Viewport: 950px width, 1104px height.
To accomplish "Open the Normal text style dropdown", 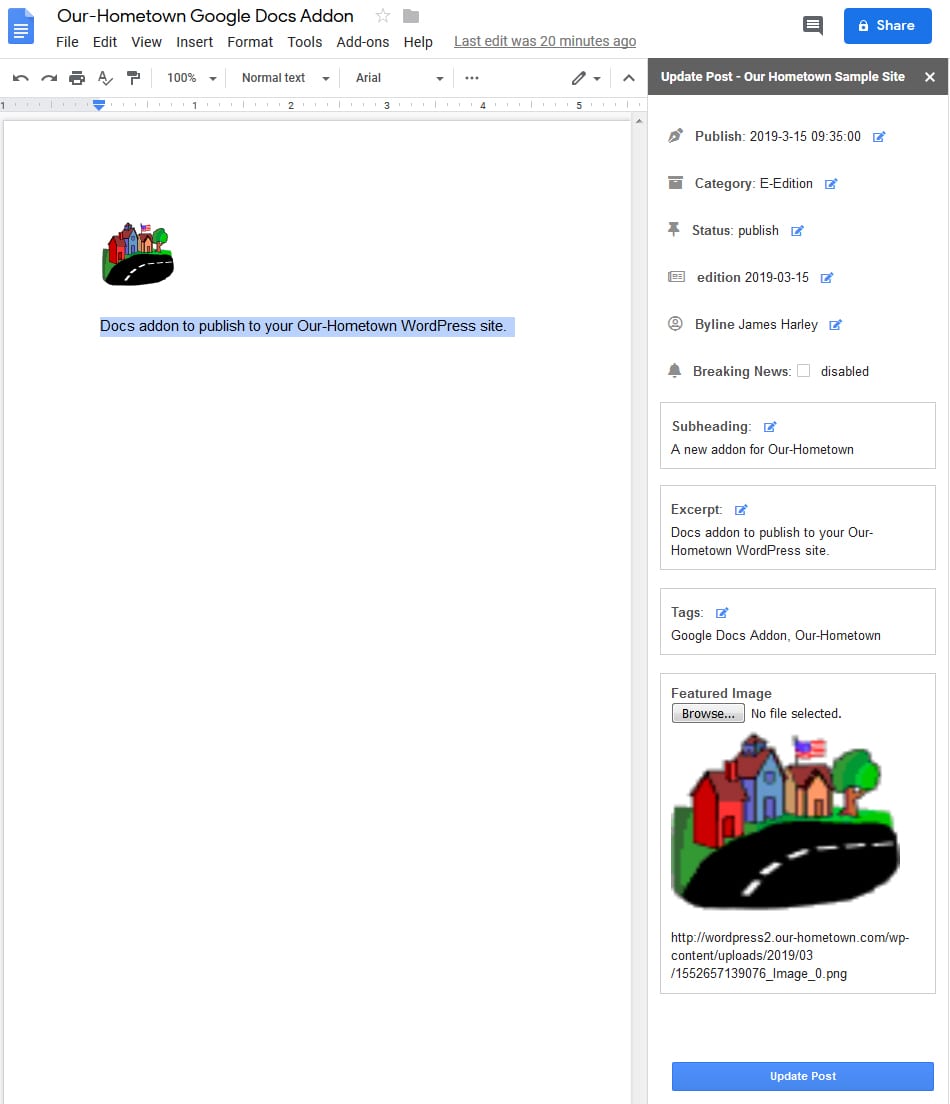I will click(285, 78).
